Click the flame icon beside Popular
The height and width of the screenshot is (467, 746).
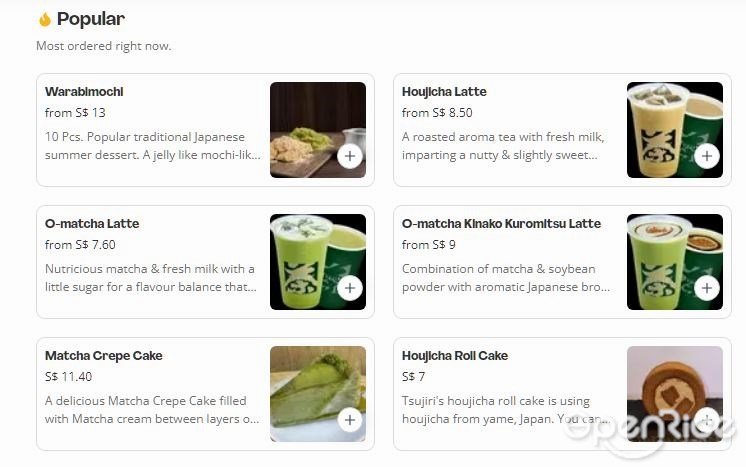[45, 19]
